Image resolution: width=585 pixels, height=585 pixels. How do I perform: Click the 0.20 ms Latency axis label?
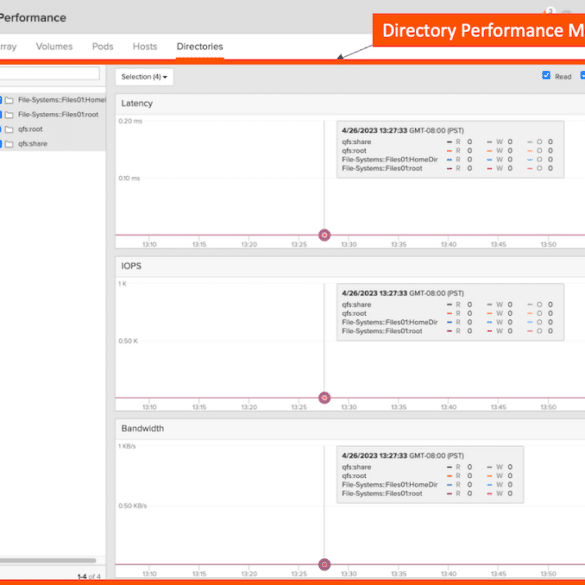pos(130,121)
